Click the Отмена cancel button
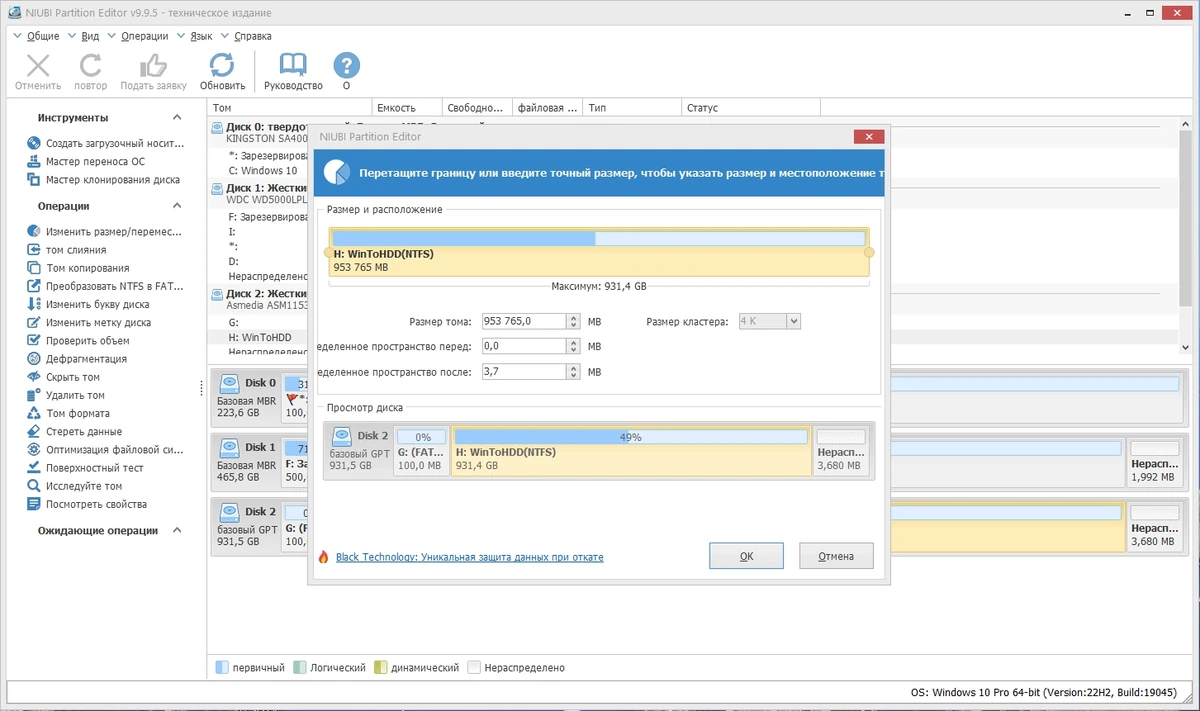 tap(836, 556)
